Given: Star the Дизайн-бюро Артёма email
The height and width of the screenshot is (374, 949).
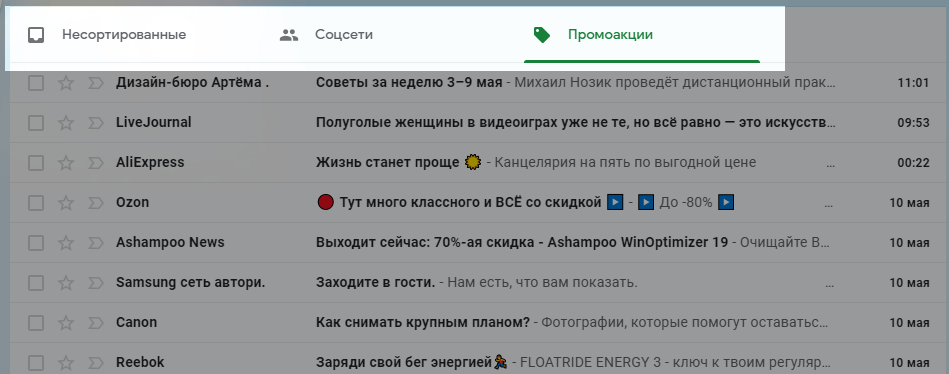Looking at the screenshot, I should pyautogui.click(x=65, y=83).
